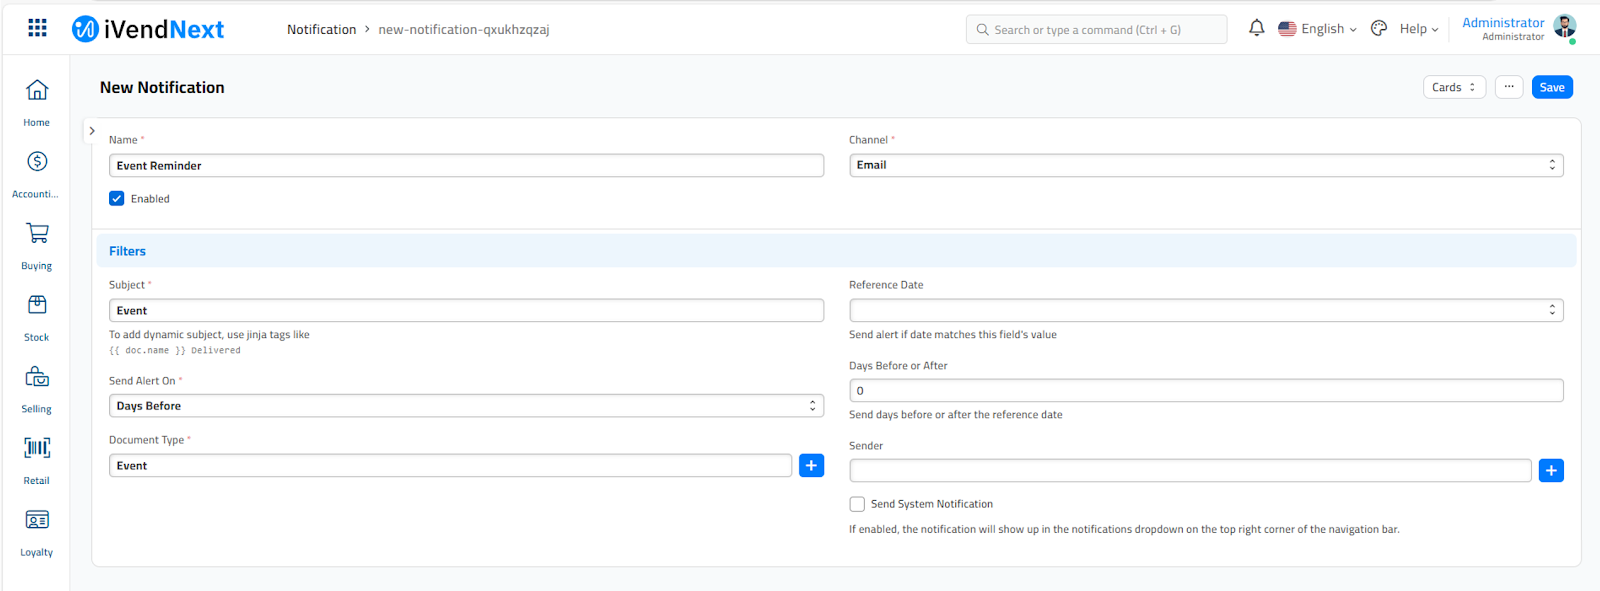Open the Selling module icon

click(37, 377)
